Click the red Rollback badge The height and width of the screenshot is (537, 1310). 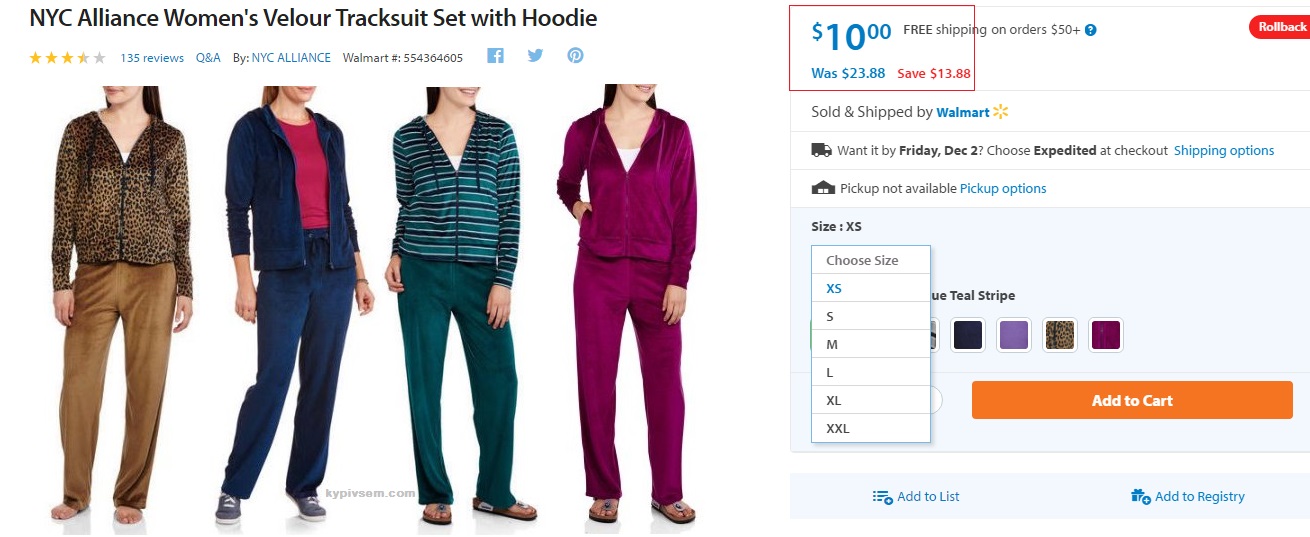click(x=1281, y=27)
